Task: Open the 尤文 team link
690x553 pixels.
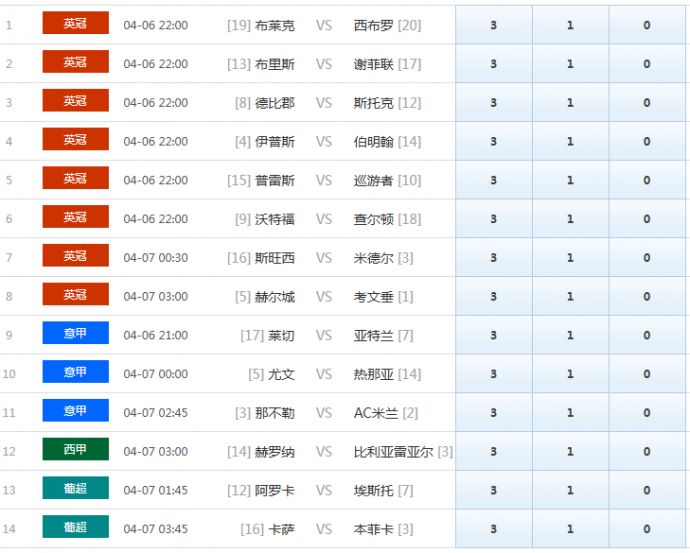Action: (x=281, y=374)
